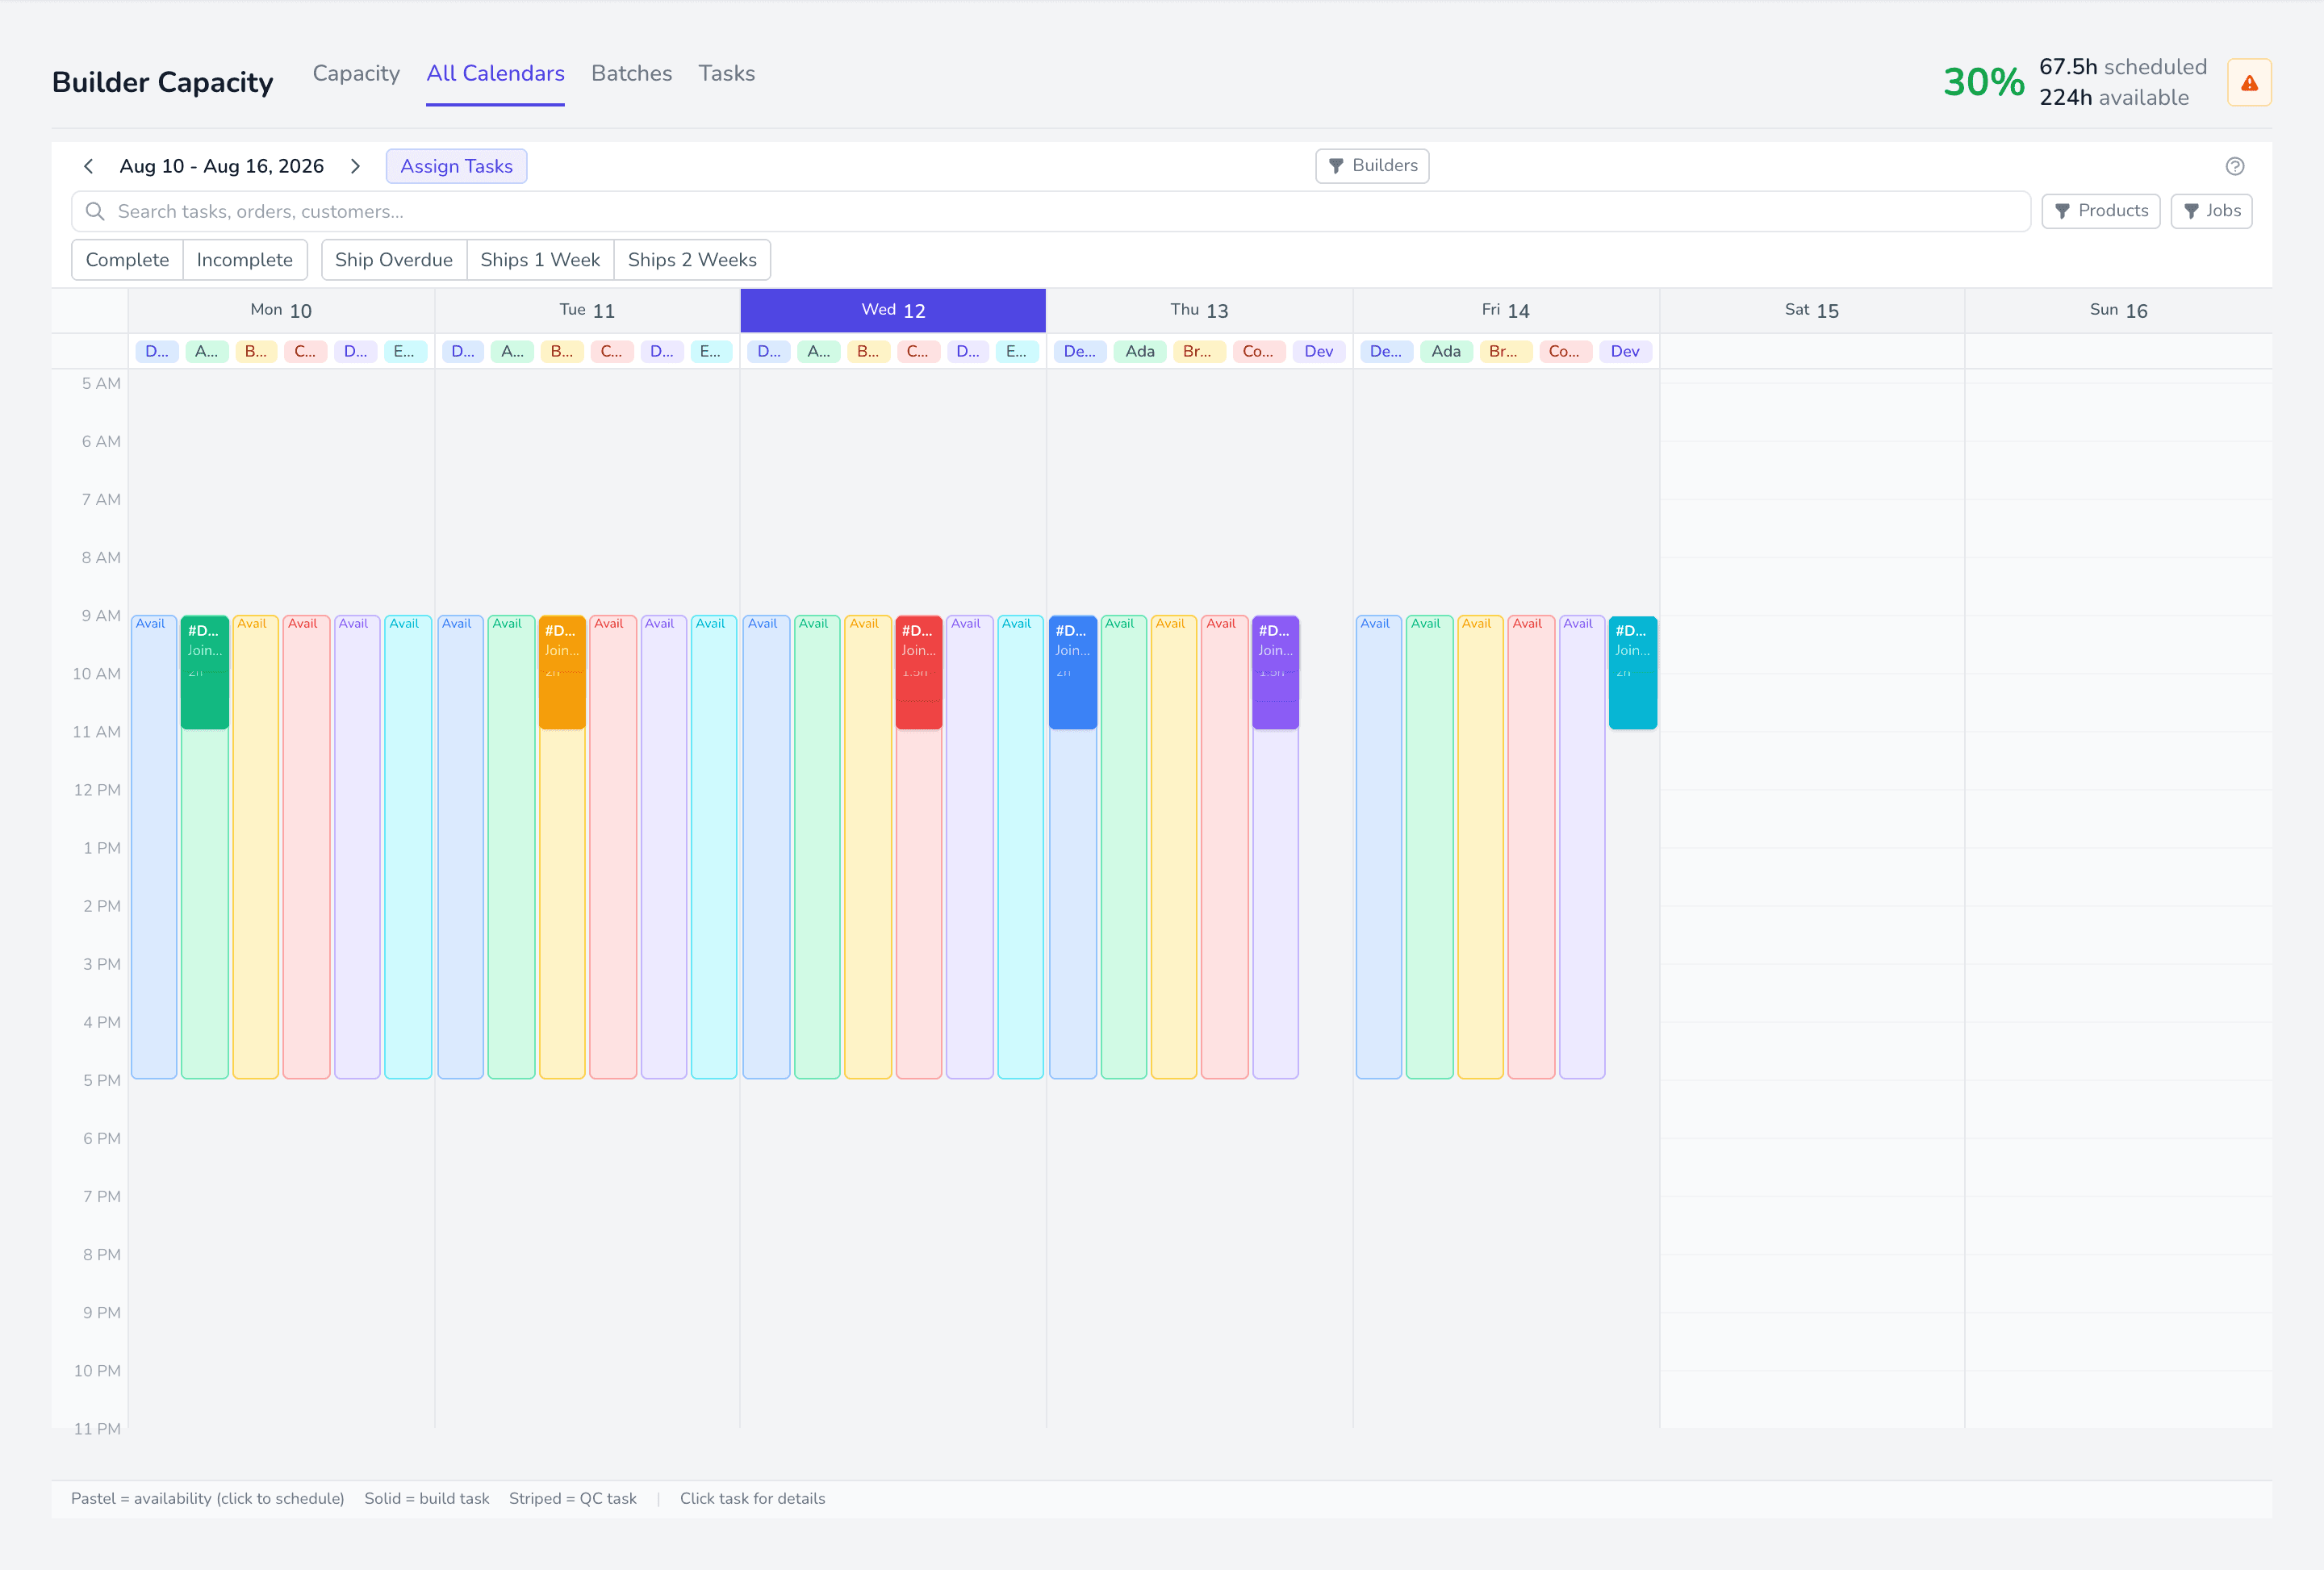Go to previous week with left chevron

88,166
